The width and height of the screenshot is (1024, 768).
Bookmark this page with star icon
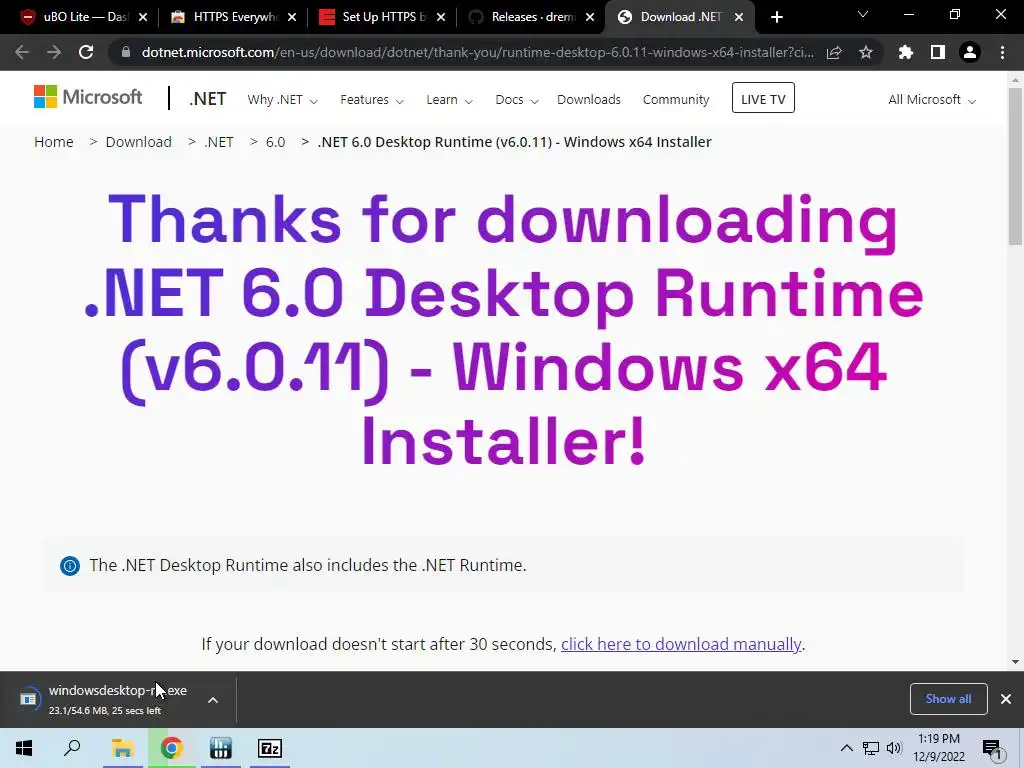(x=866, y=52)
